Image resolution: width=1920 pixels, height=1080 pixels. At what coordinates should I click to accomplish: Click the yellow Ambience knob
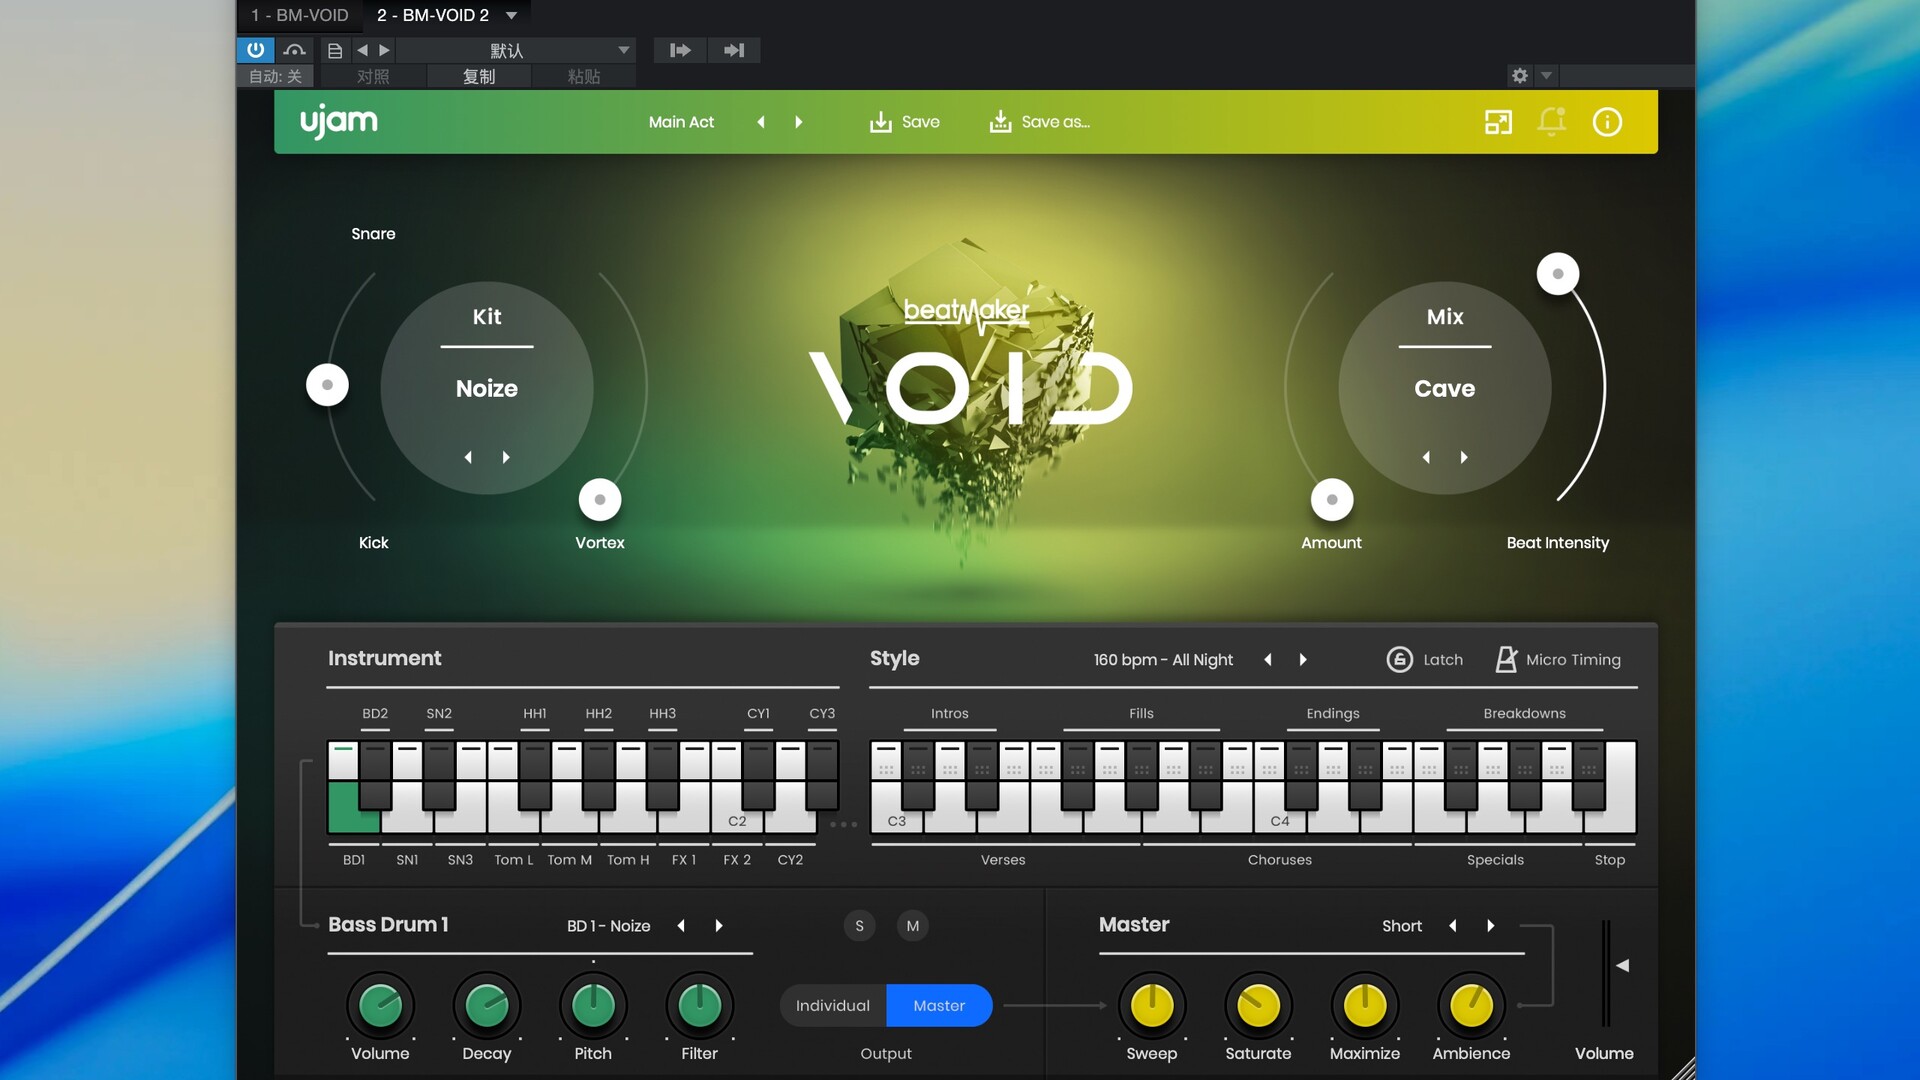(x=1471, y=1006)
